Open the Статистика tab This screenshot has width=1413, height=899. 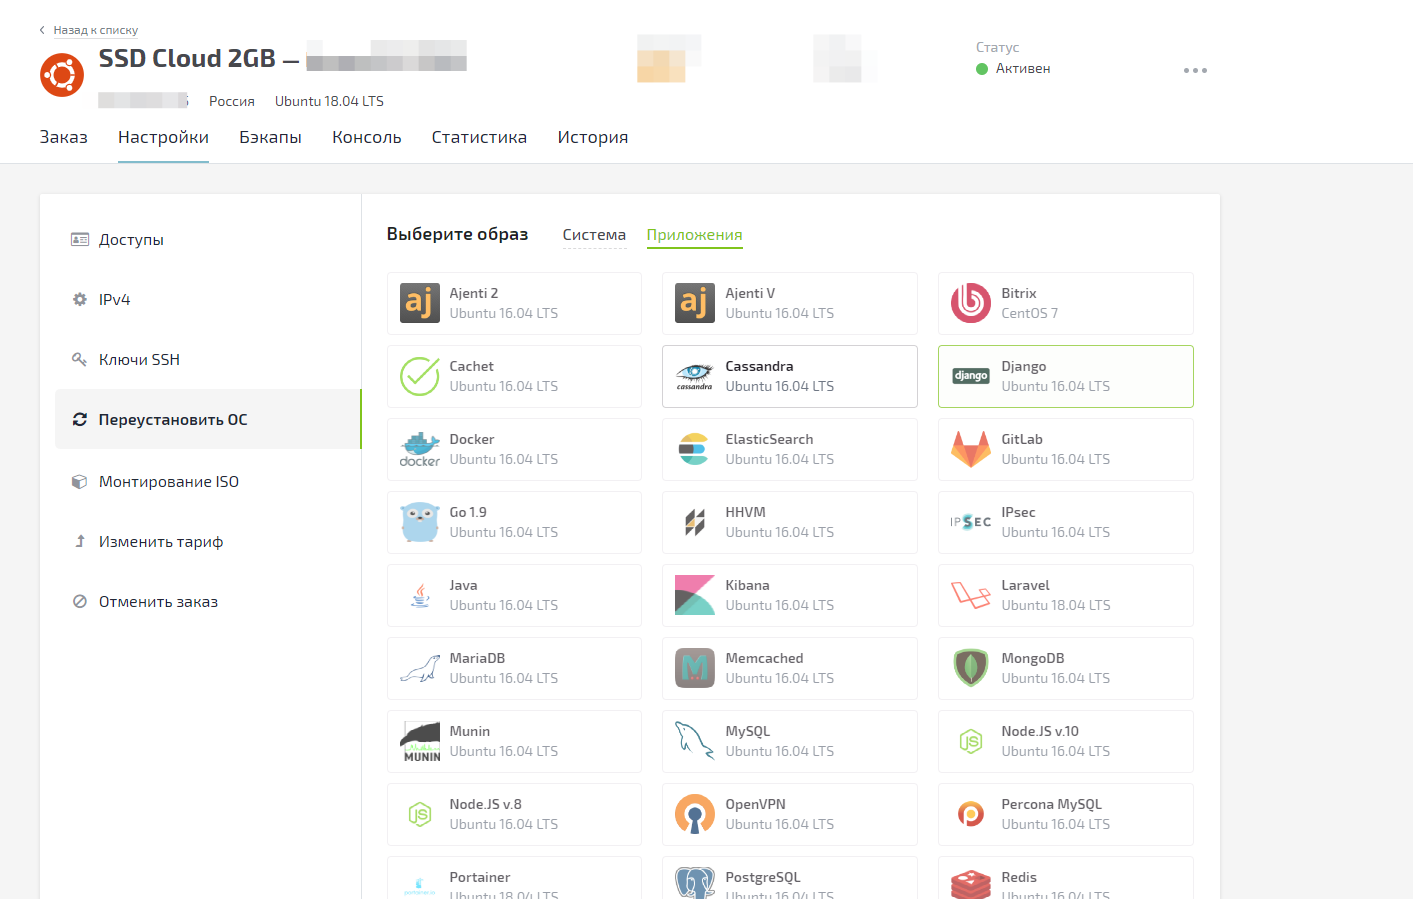click(x=479, y=137)
